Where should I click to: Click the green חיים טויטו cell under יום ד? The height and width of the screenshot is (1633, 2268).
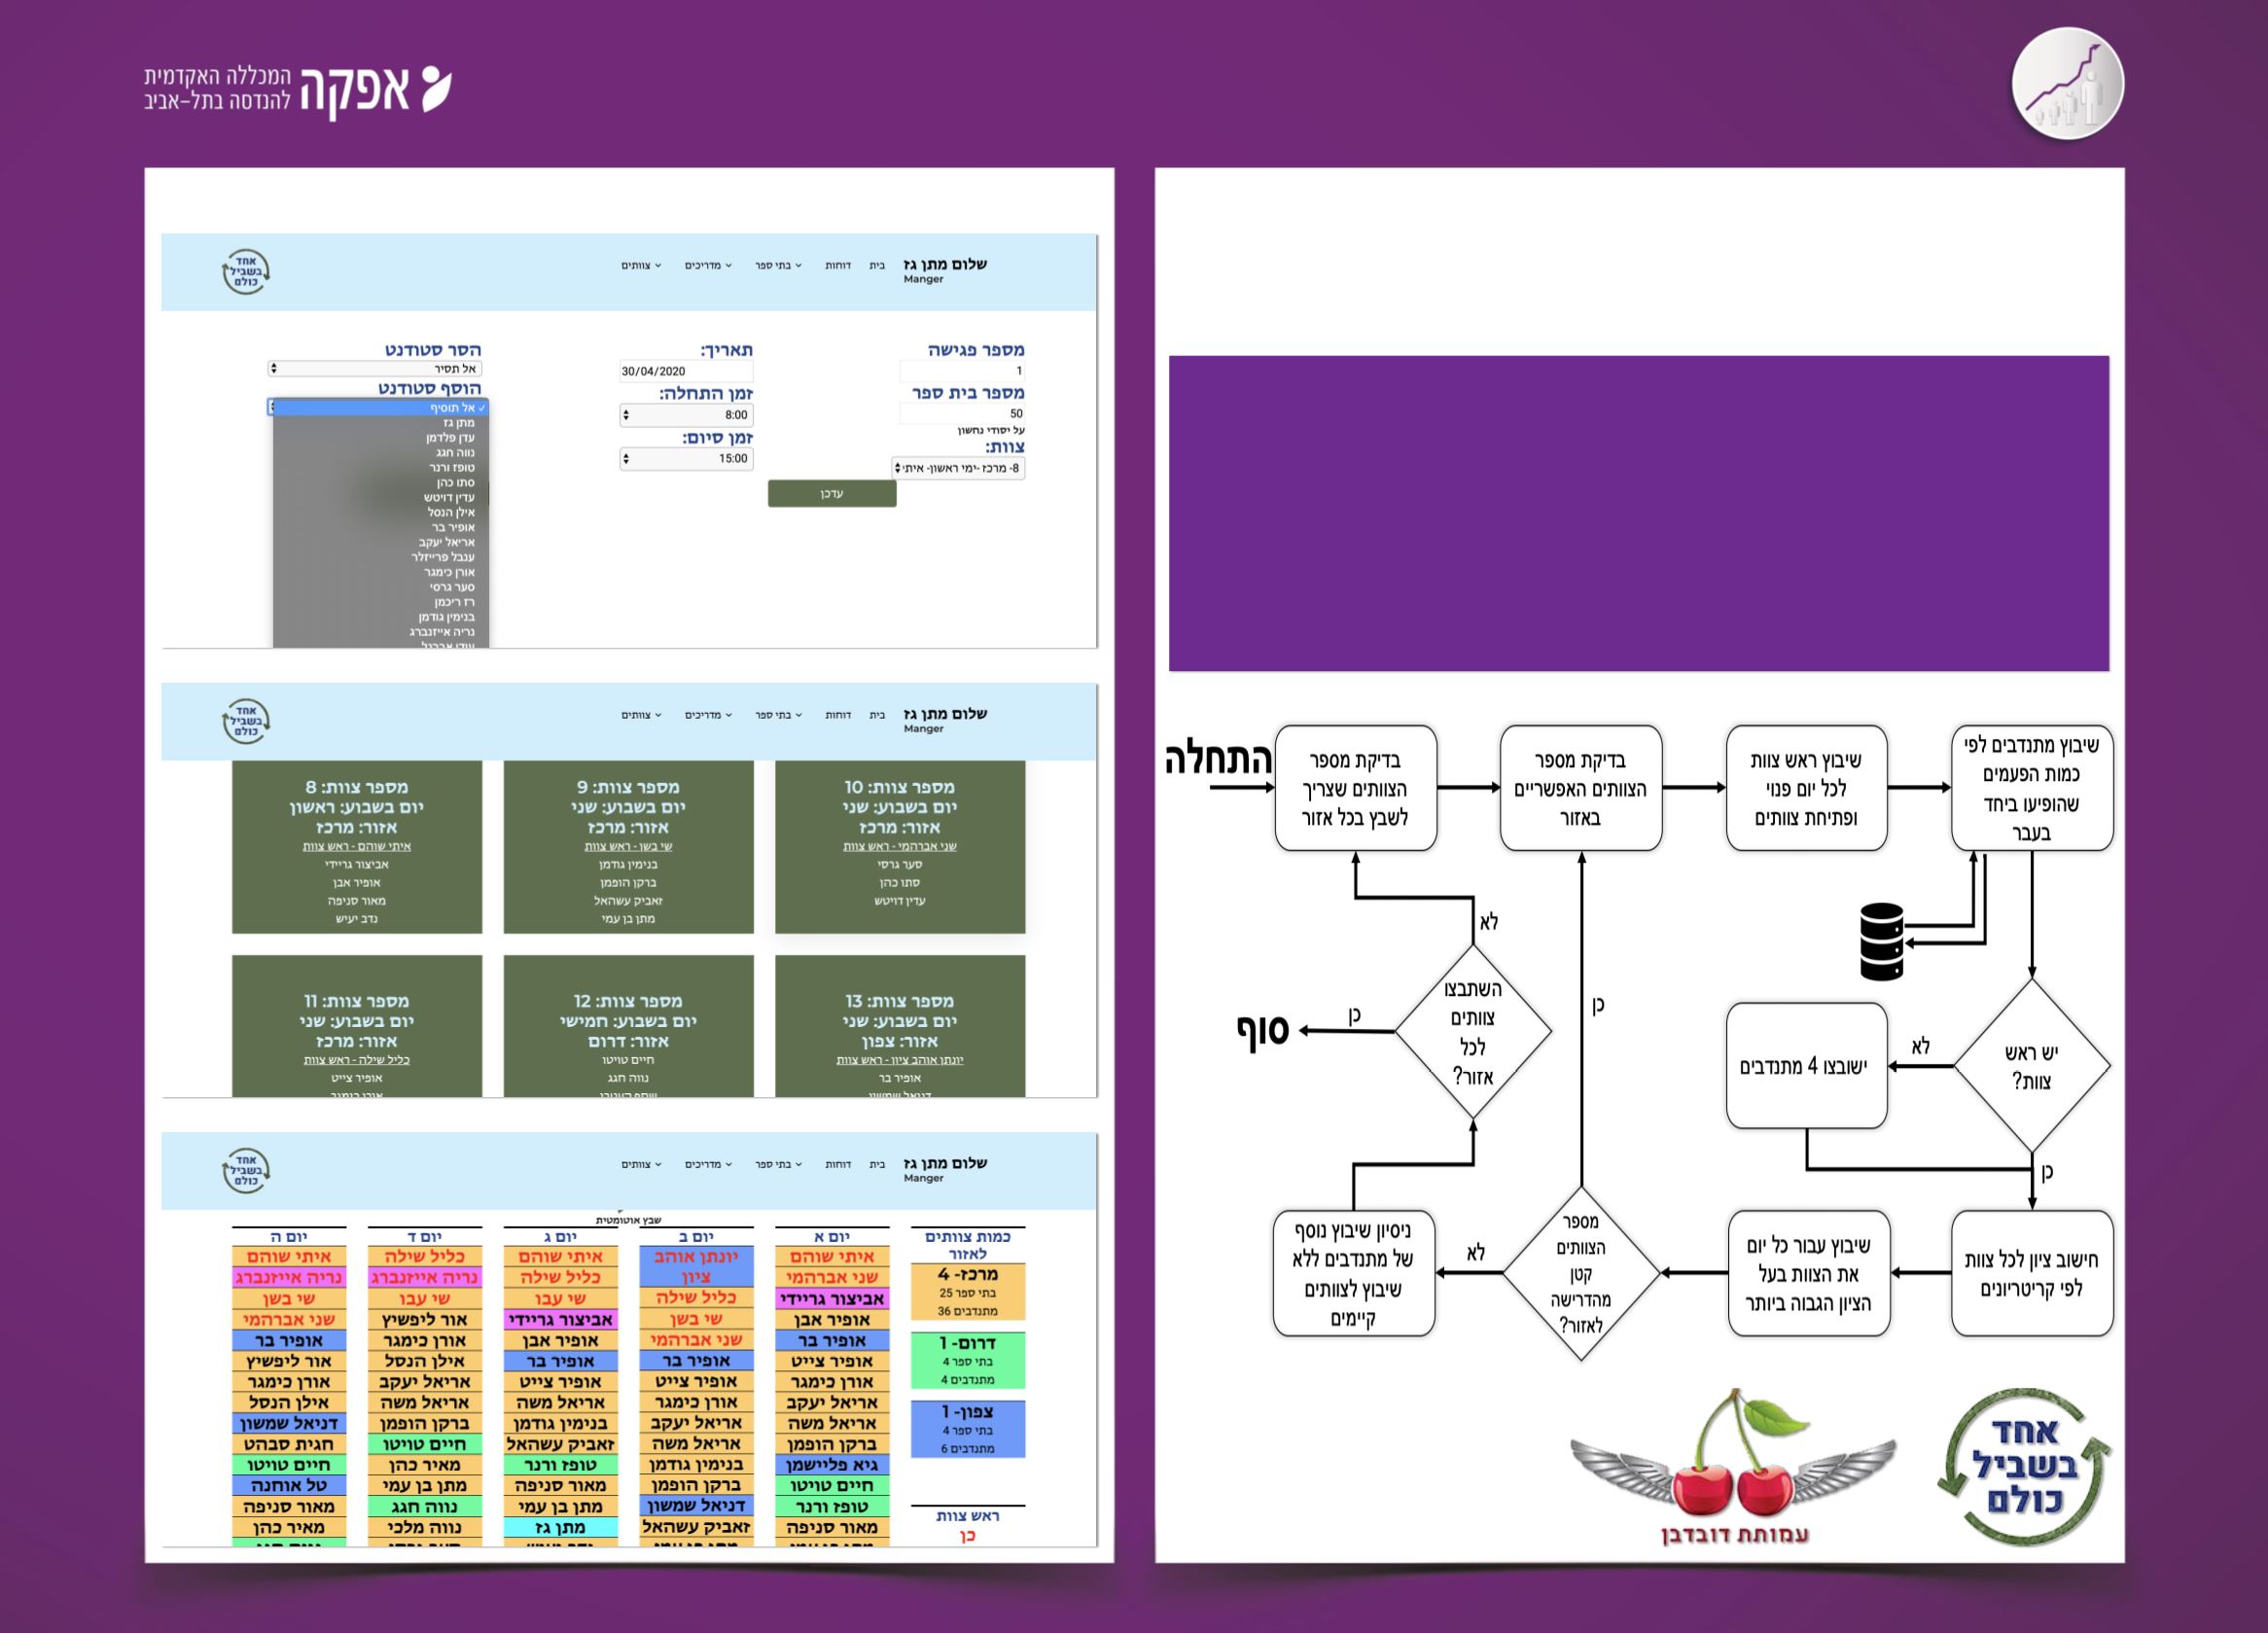point(425,1445)
